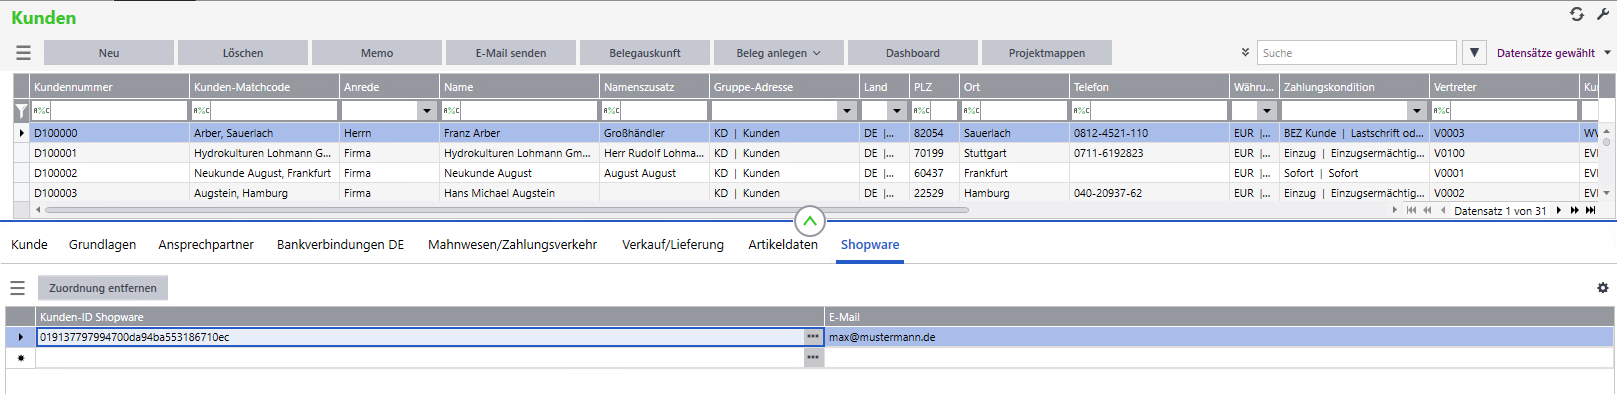Switch to the Ansprechpartner tab
The image size is (1617, 394).
coord(206,245)
